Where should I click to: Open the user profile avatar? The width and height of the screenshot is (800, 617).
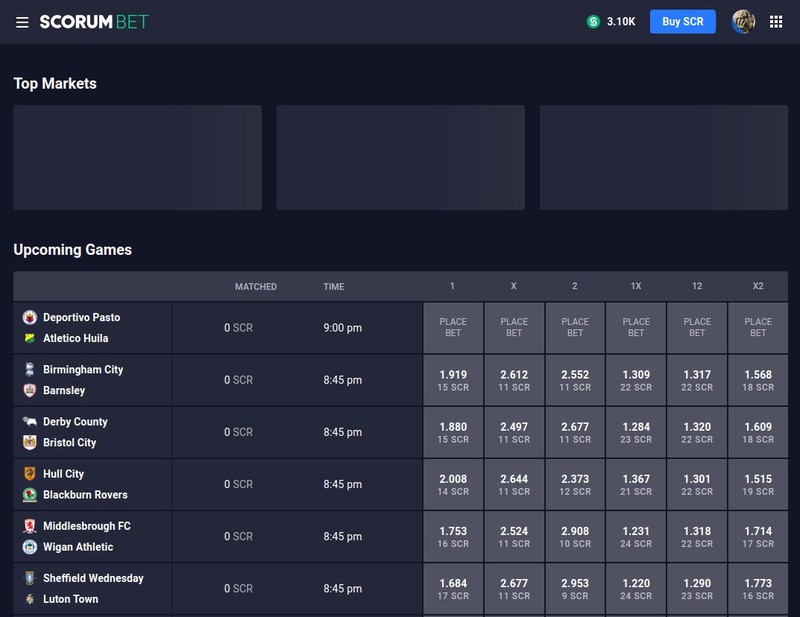(x=743, y=21)
